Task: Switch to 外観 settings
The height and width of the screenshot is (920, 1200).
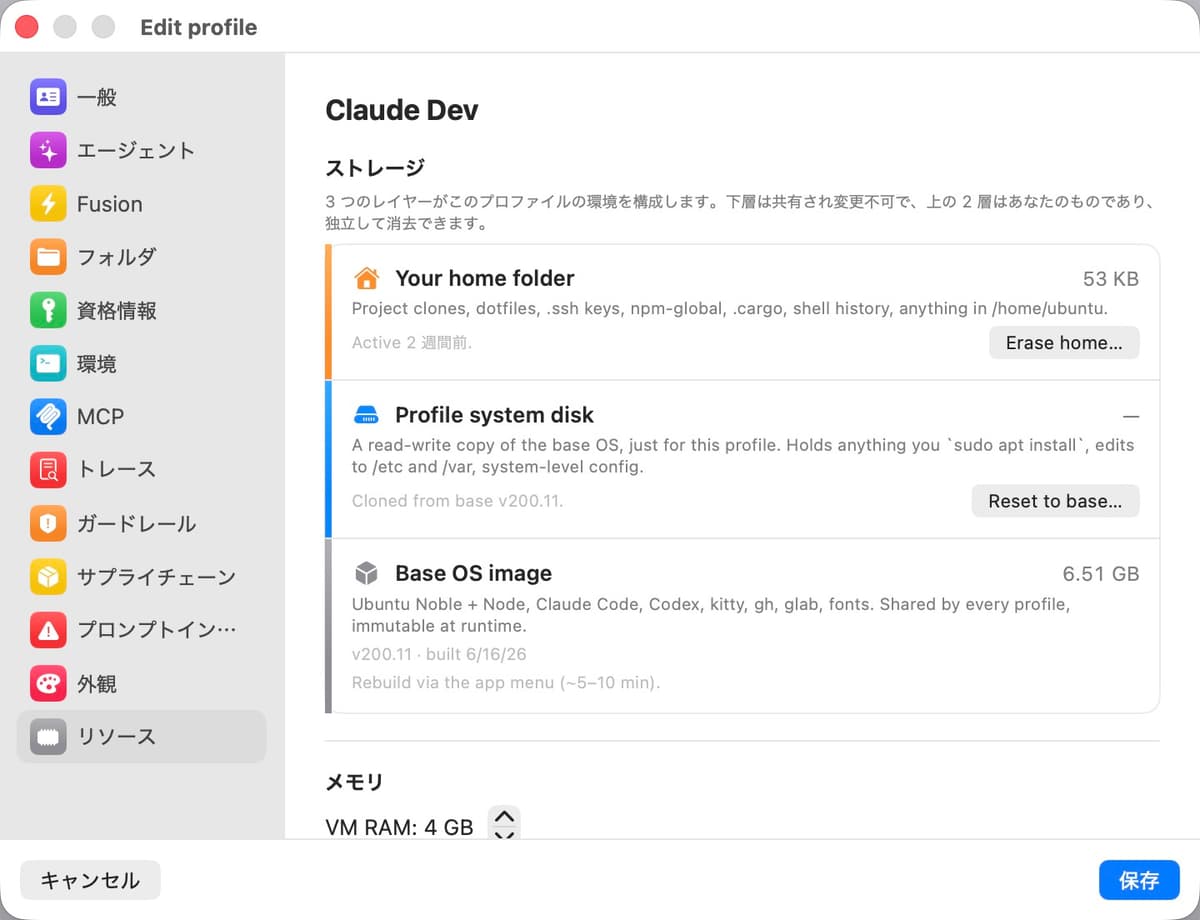Action: [x=142, y=683]
